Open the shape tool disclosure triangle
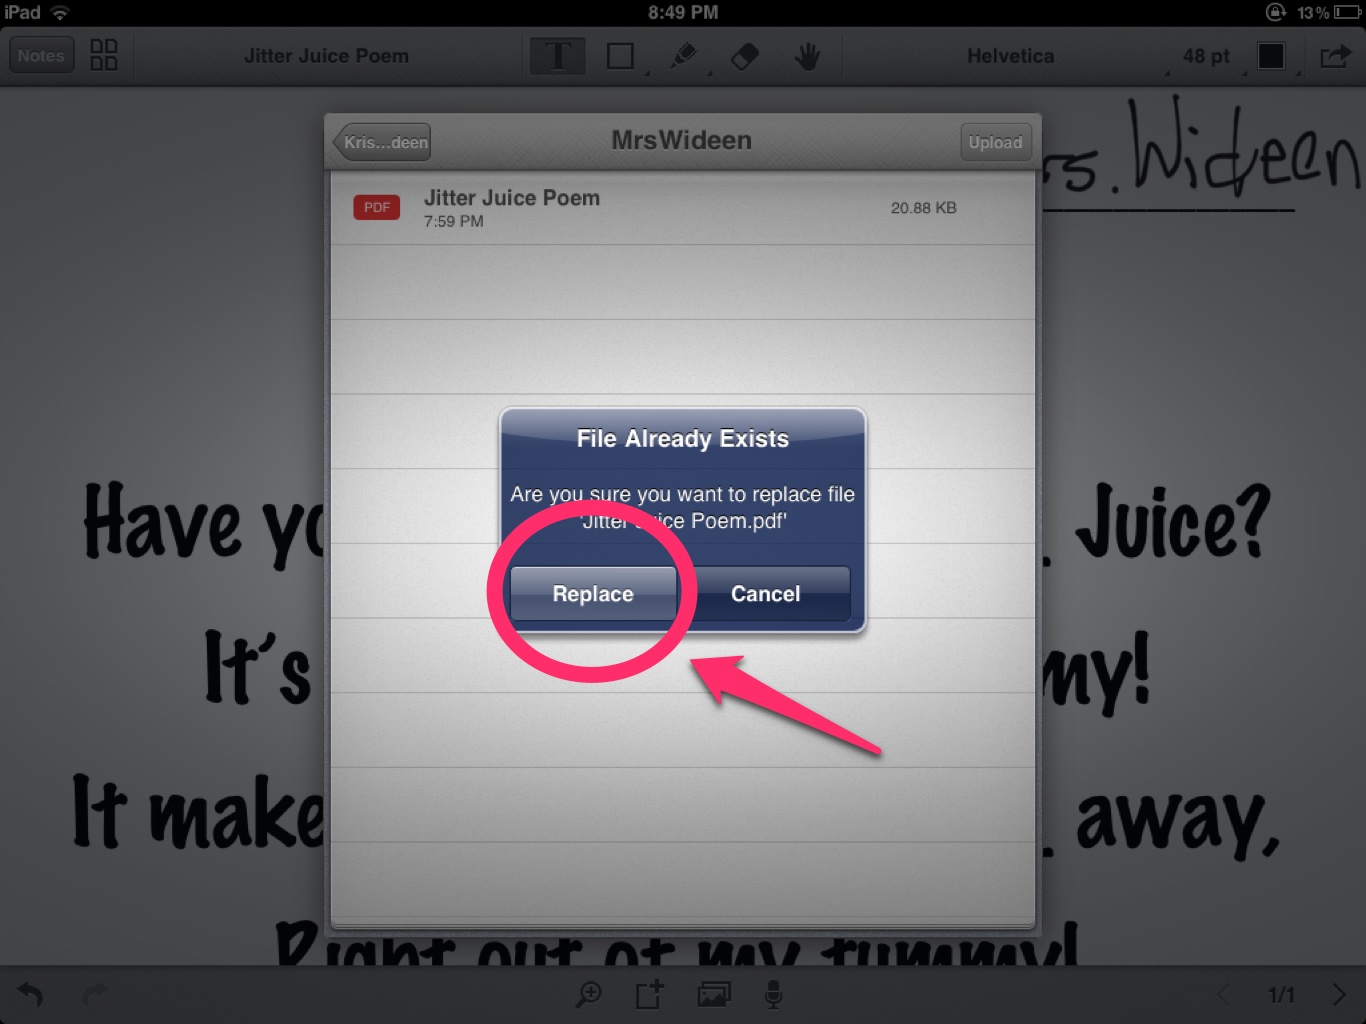The height and width of the screenshot is (1024, 1366). click(646, 73)
